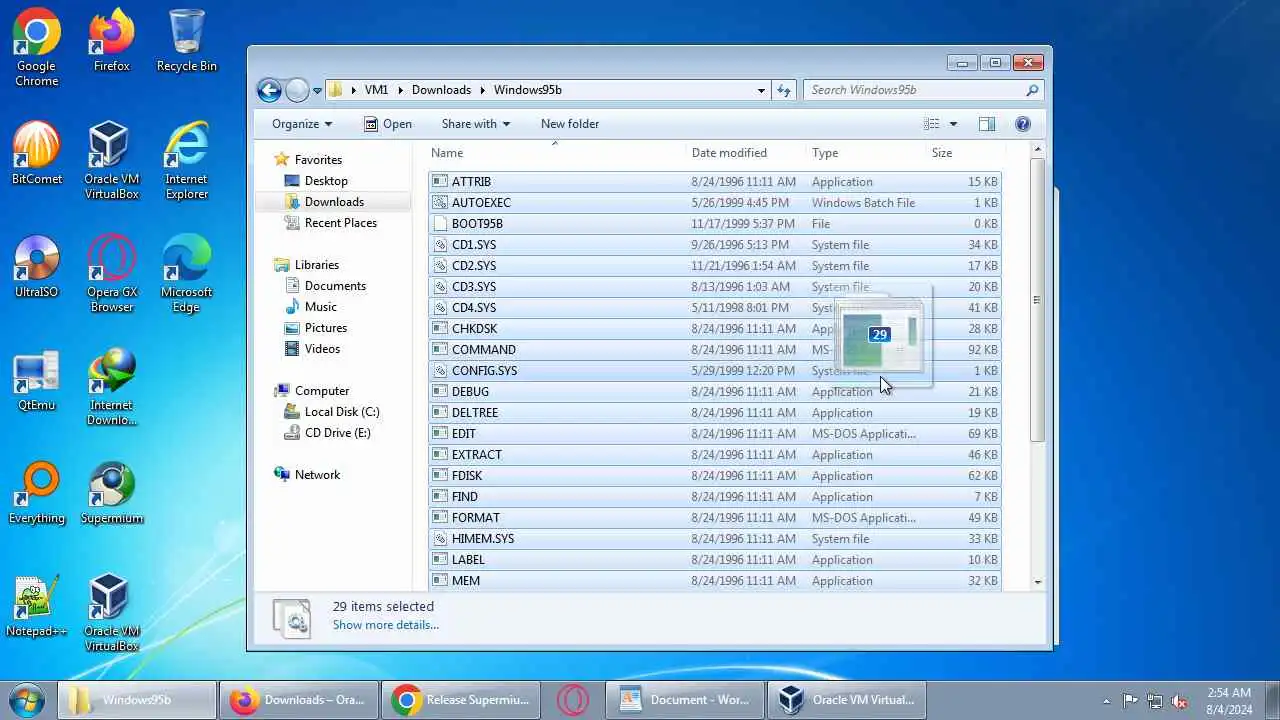The height and width of the screenshot is (720, 1280).
Task: Expand the VM1 breadcrumb arrow
Action: pos(400,90)
